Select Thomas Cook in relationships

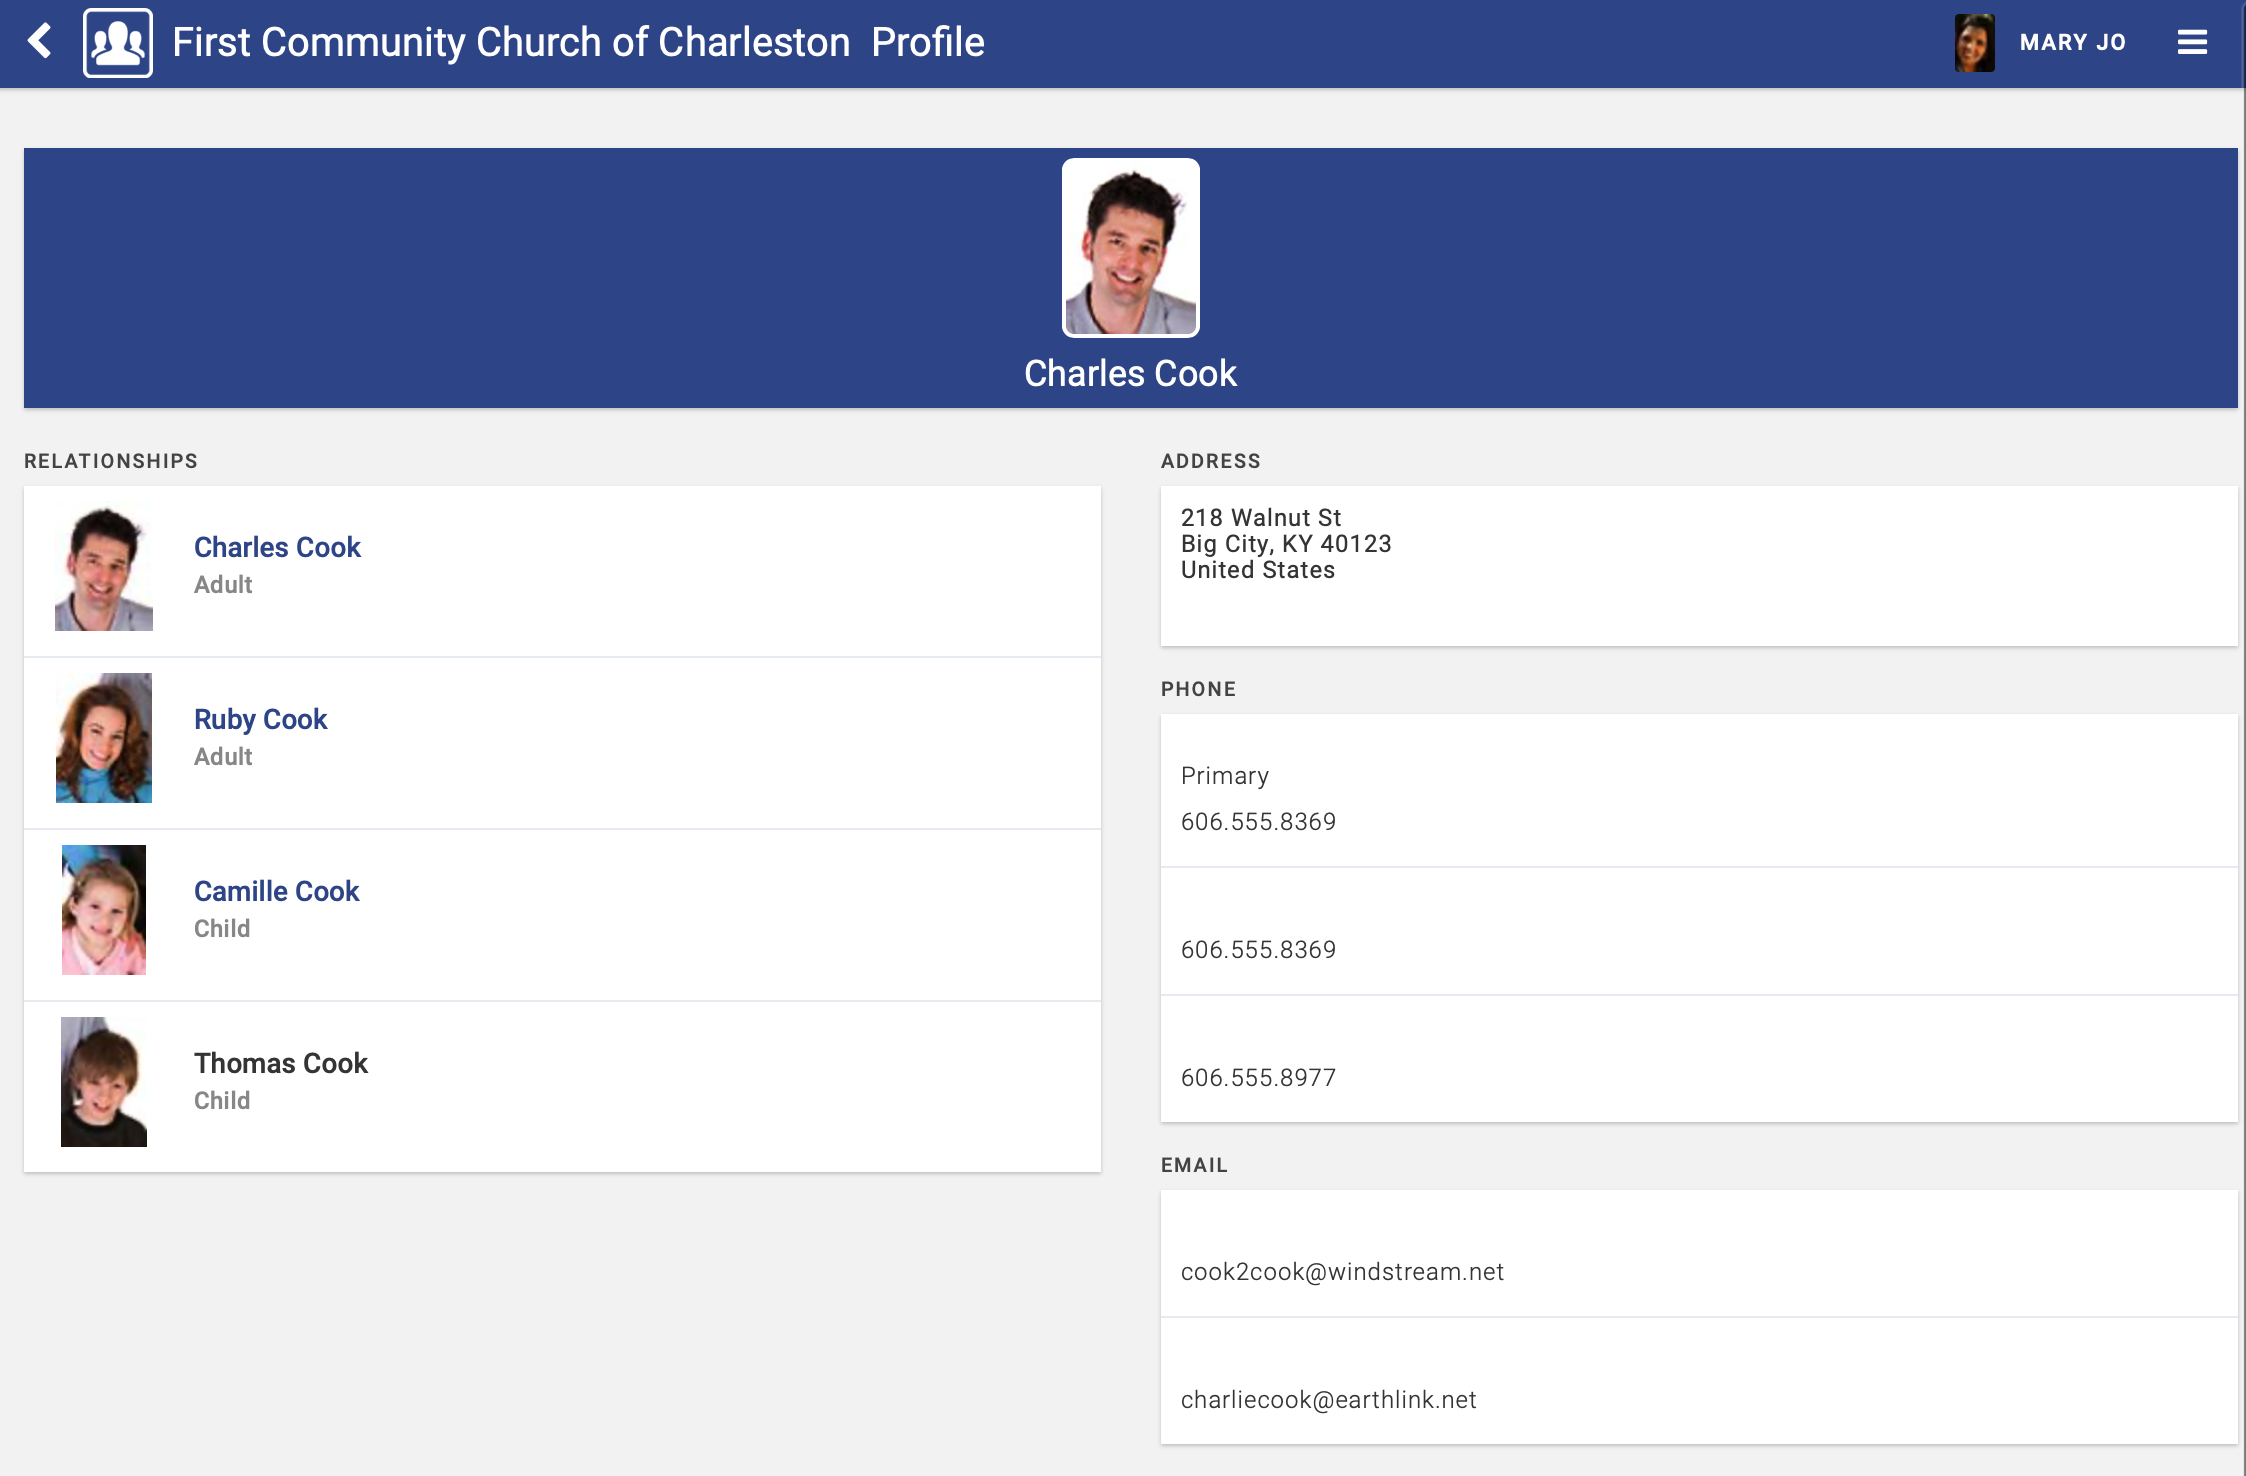[281, 1063]
